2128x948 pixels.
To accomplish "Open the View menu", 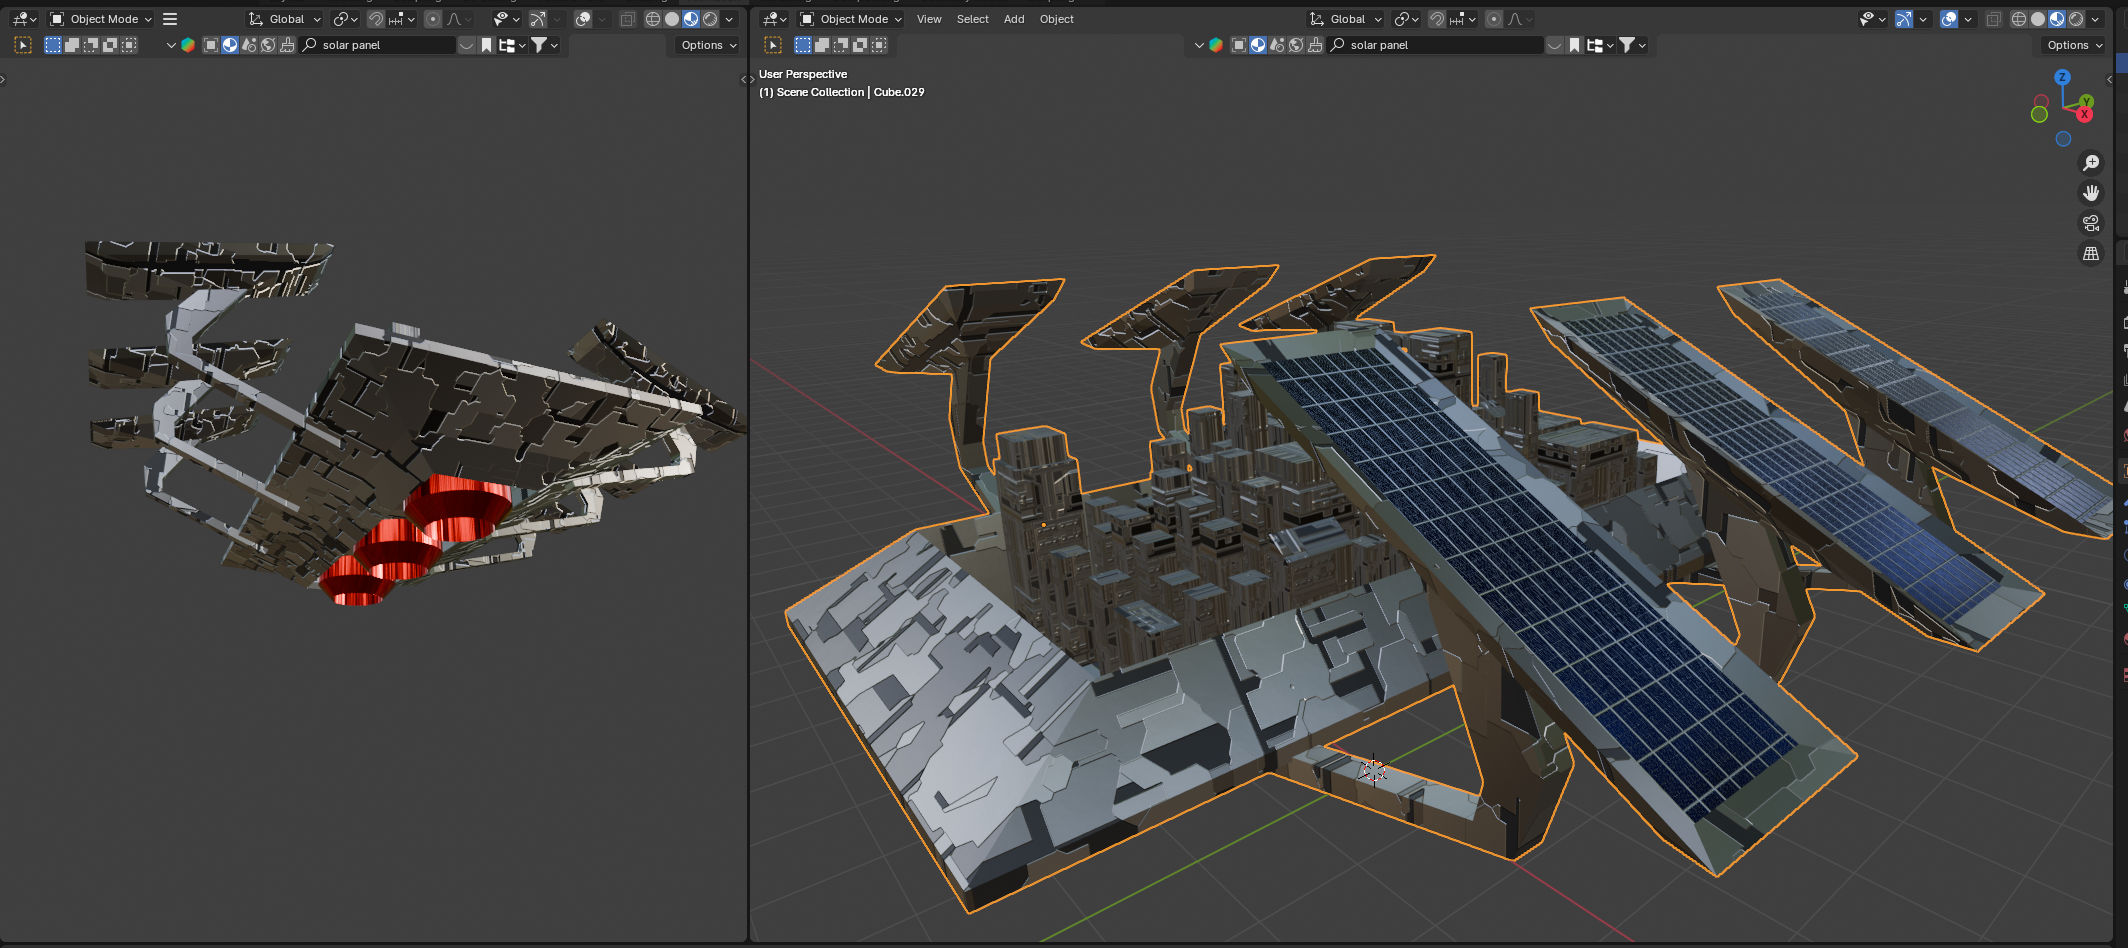I will tap(929, 18).
